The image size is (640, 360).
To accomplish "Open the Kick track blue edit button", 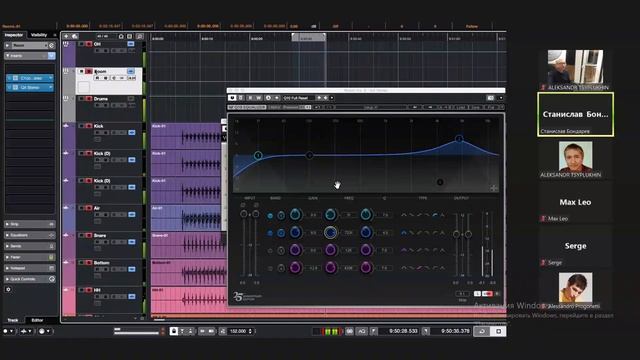I will click(x=131, y=133).
